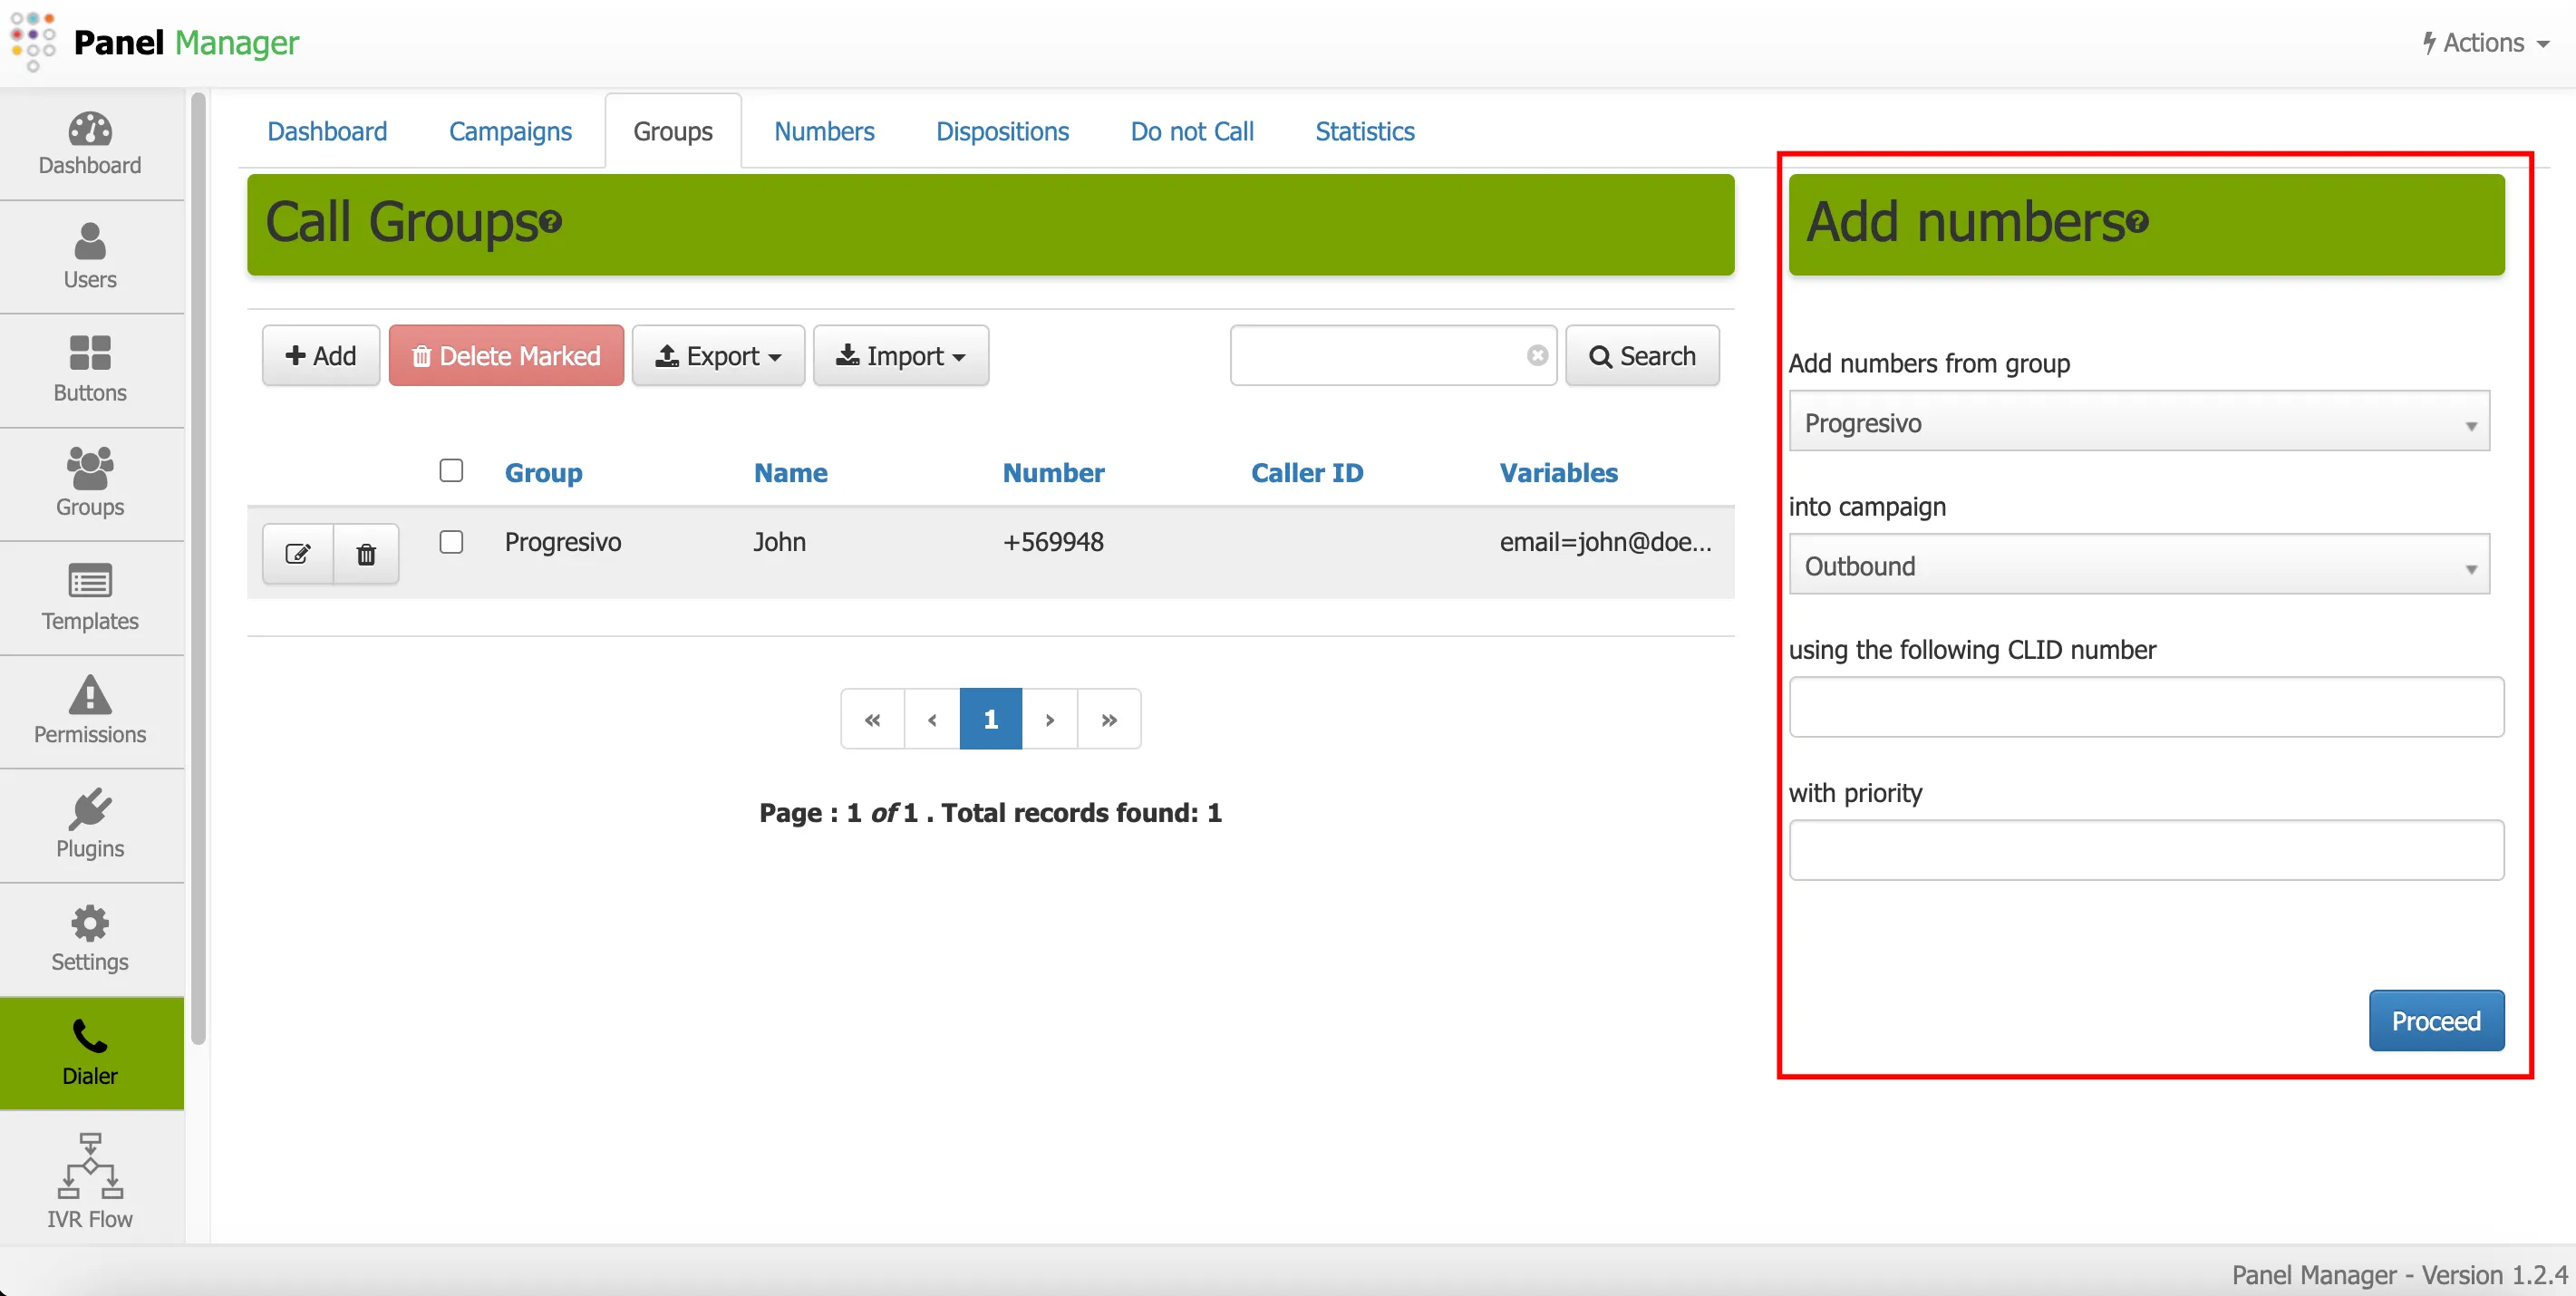Open the Actions menu
Image resolution: width=2576 pixels, height=1296 pixels.
pyautogui.click(x=2484, y=43)
